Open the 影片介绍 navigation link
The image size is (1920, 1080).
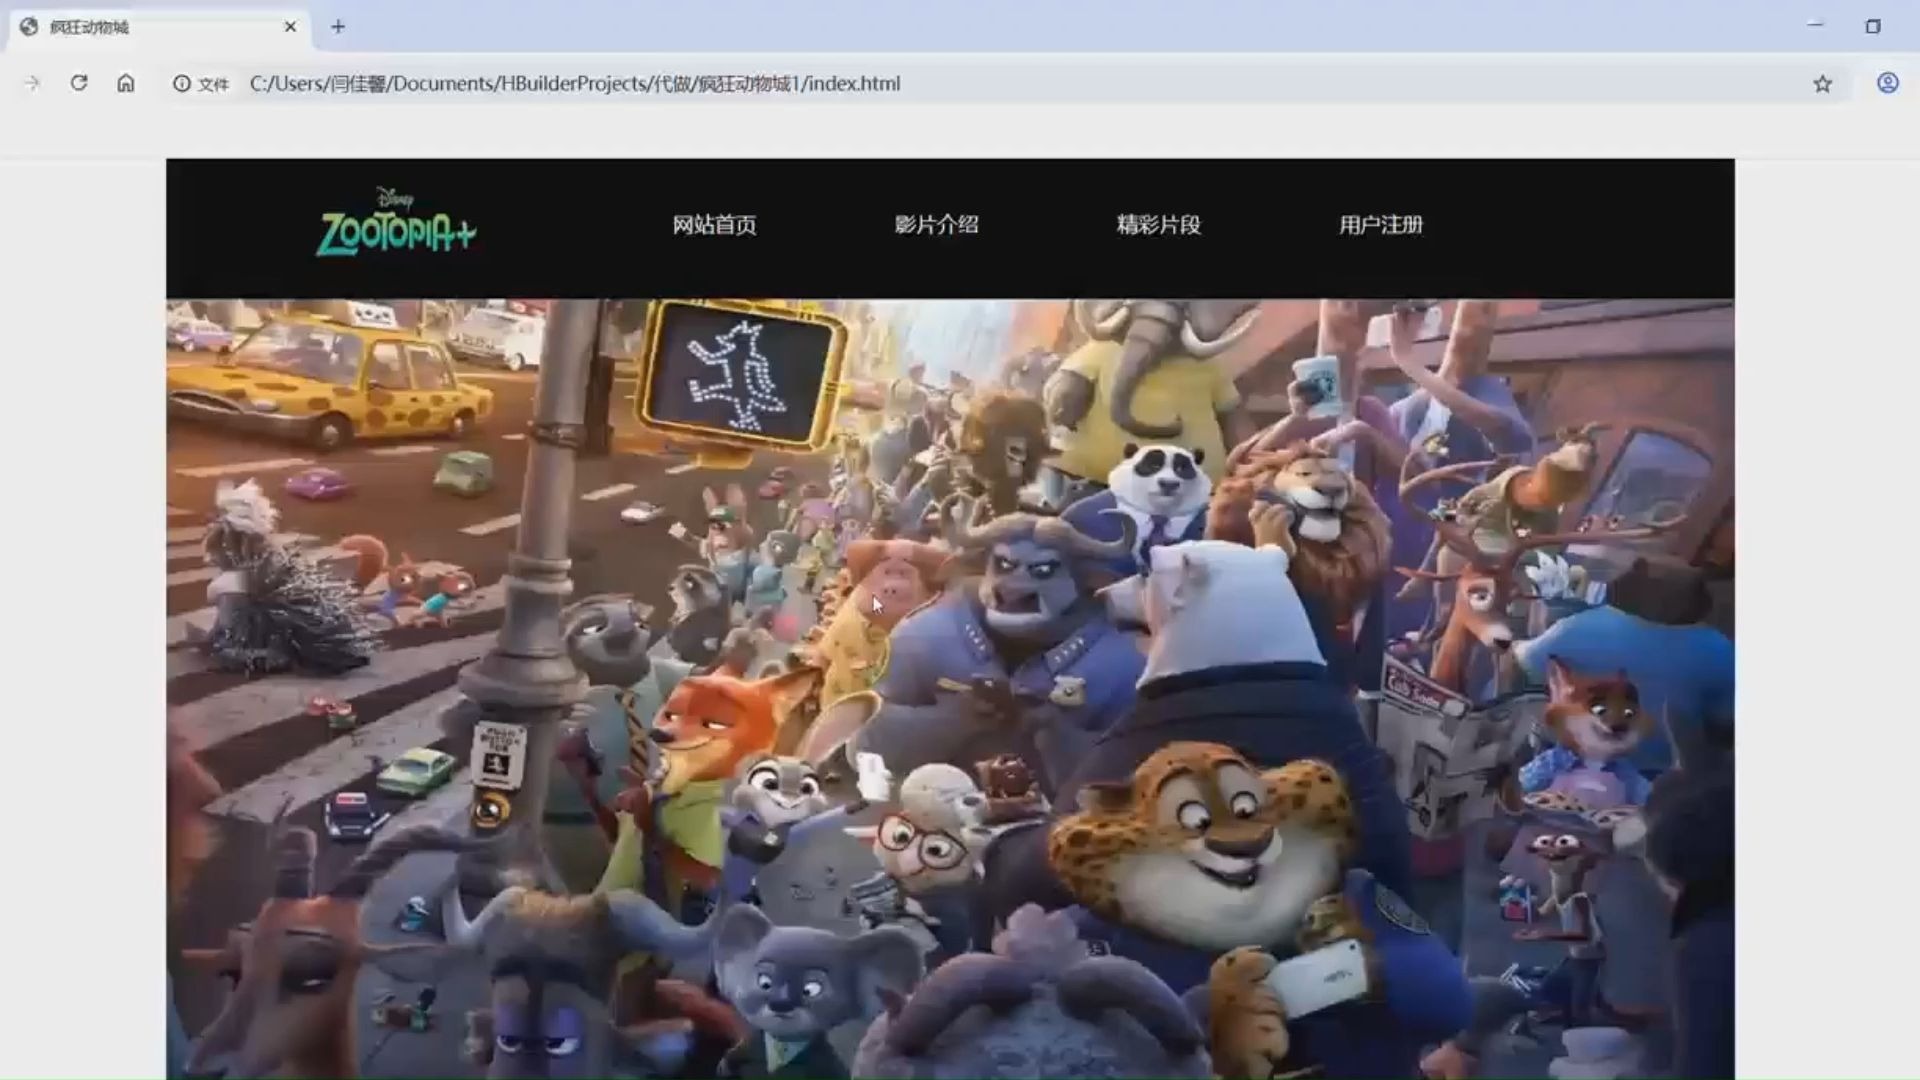(937, 226)
